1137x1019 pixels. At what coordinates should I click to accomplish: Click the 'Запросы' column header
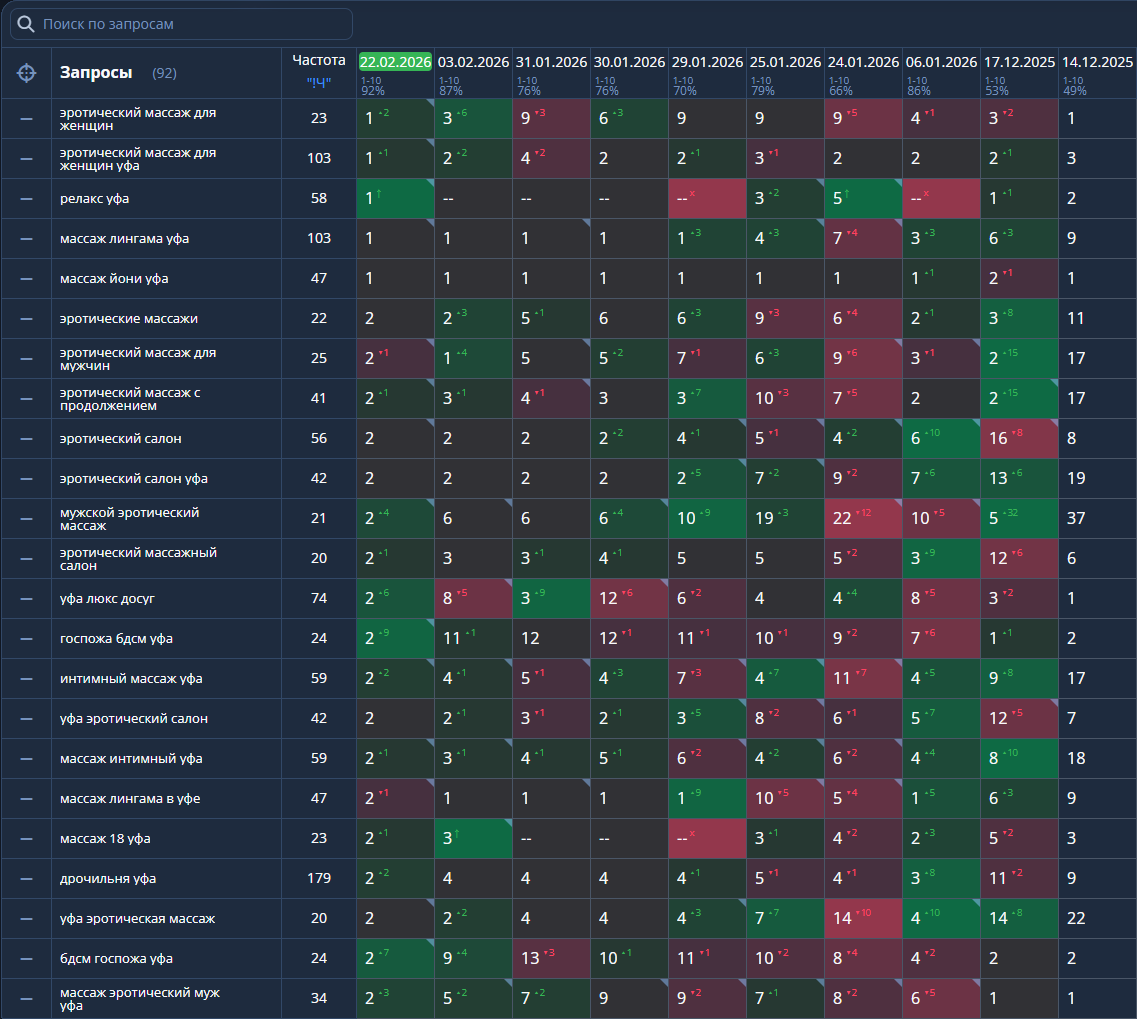point(96,73)
